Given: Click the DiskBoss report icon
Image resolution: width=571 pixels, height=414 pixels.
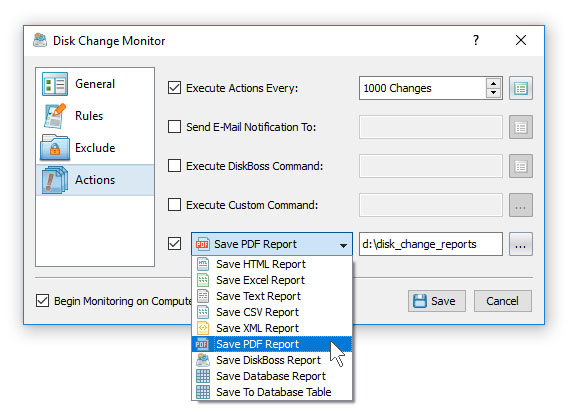Looking at the screenshot, I should pos(203,360).
